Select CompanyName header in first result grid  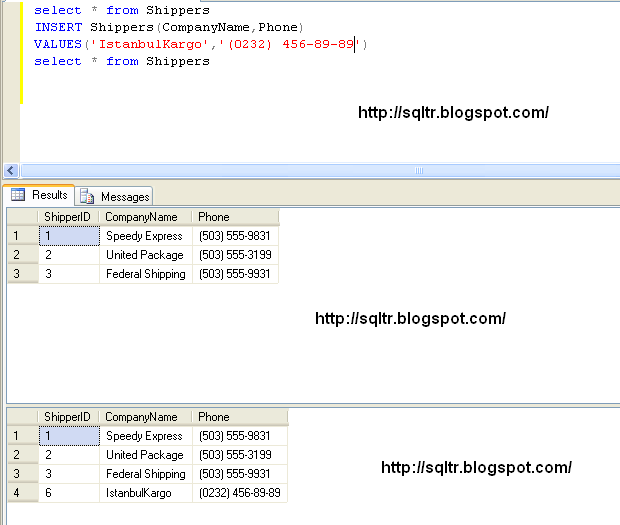click(x=146, y=217)
